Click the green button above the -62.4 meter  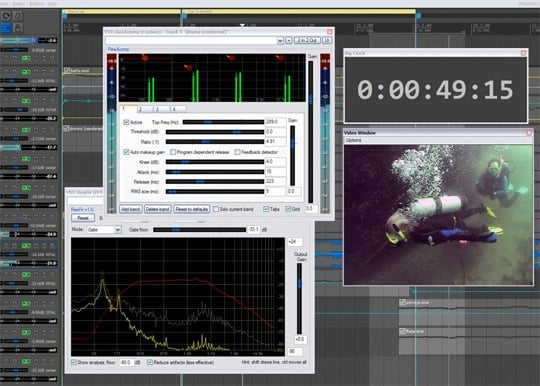[x=26, y=159]
